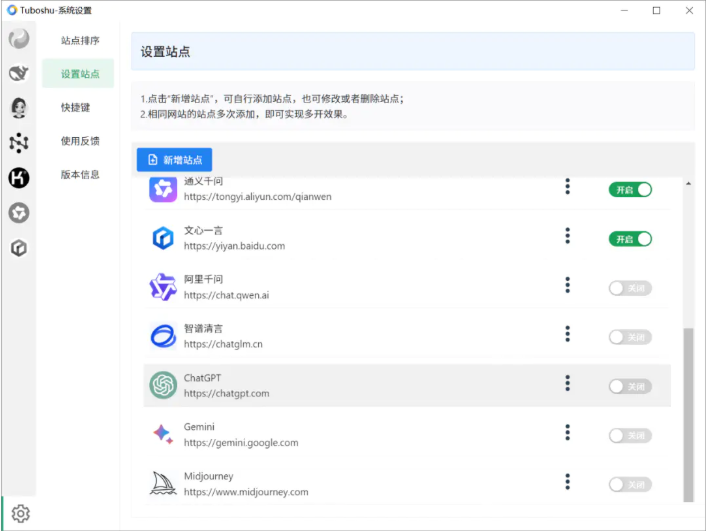The height and width of the screenshot is (531, 706).
Task: Open the three-dot menu for ChatGPT
Action: coord(567,383)
